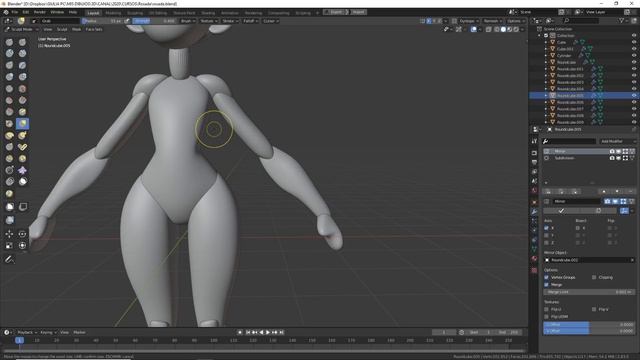Screen dimensions: 640x360
Task: Enable Mirror modifier Z axis checkbox
Action: (547, 243)
